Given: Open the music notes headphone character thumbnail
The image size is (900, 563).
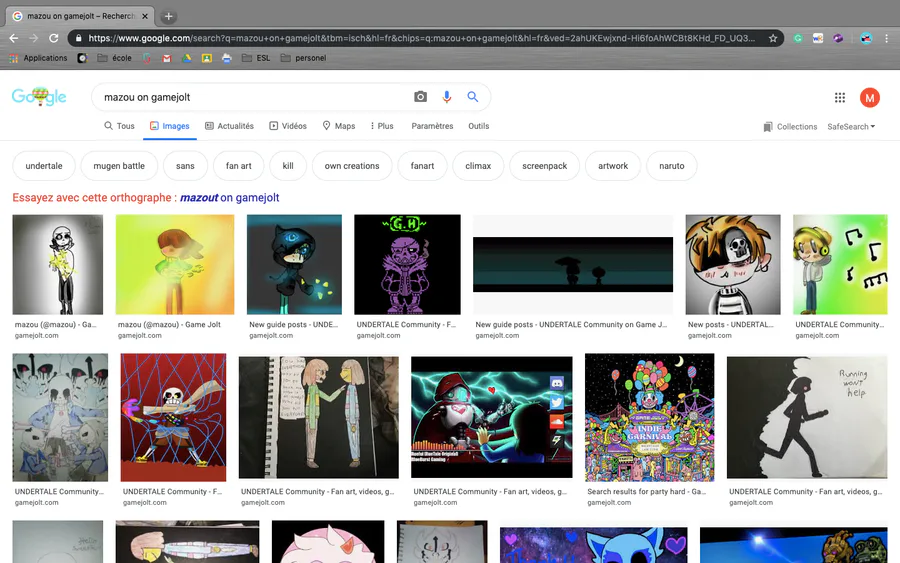Looking at the screenshot, I should (x=840, y=265).
